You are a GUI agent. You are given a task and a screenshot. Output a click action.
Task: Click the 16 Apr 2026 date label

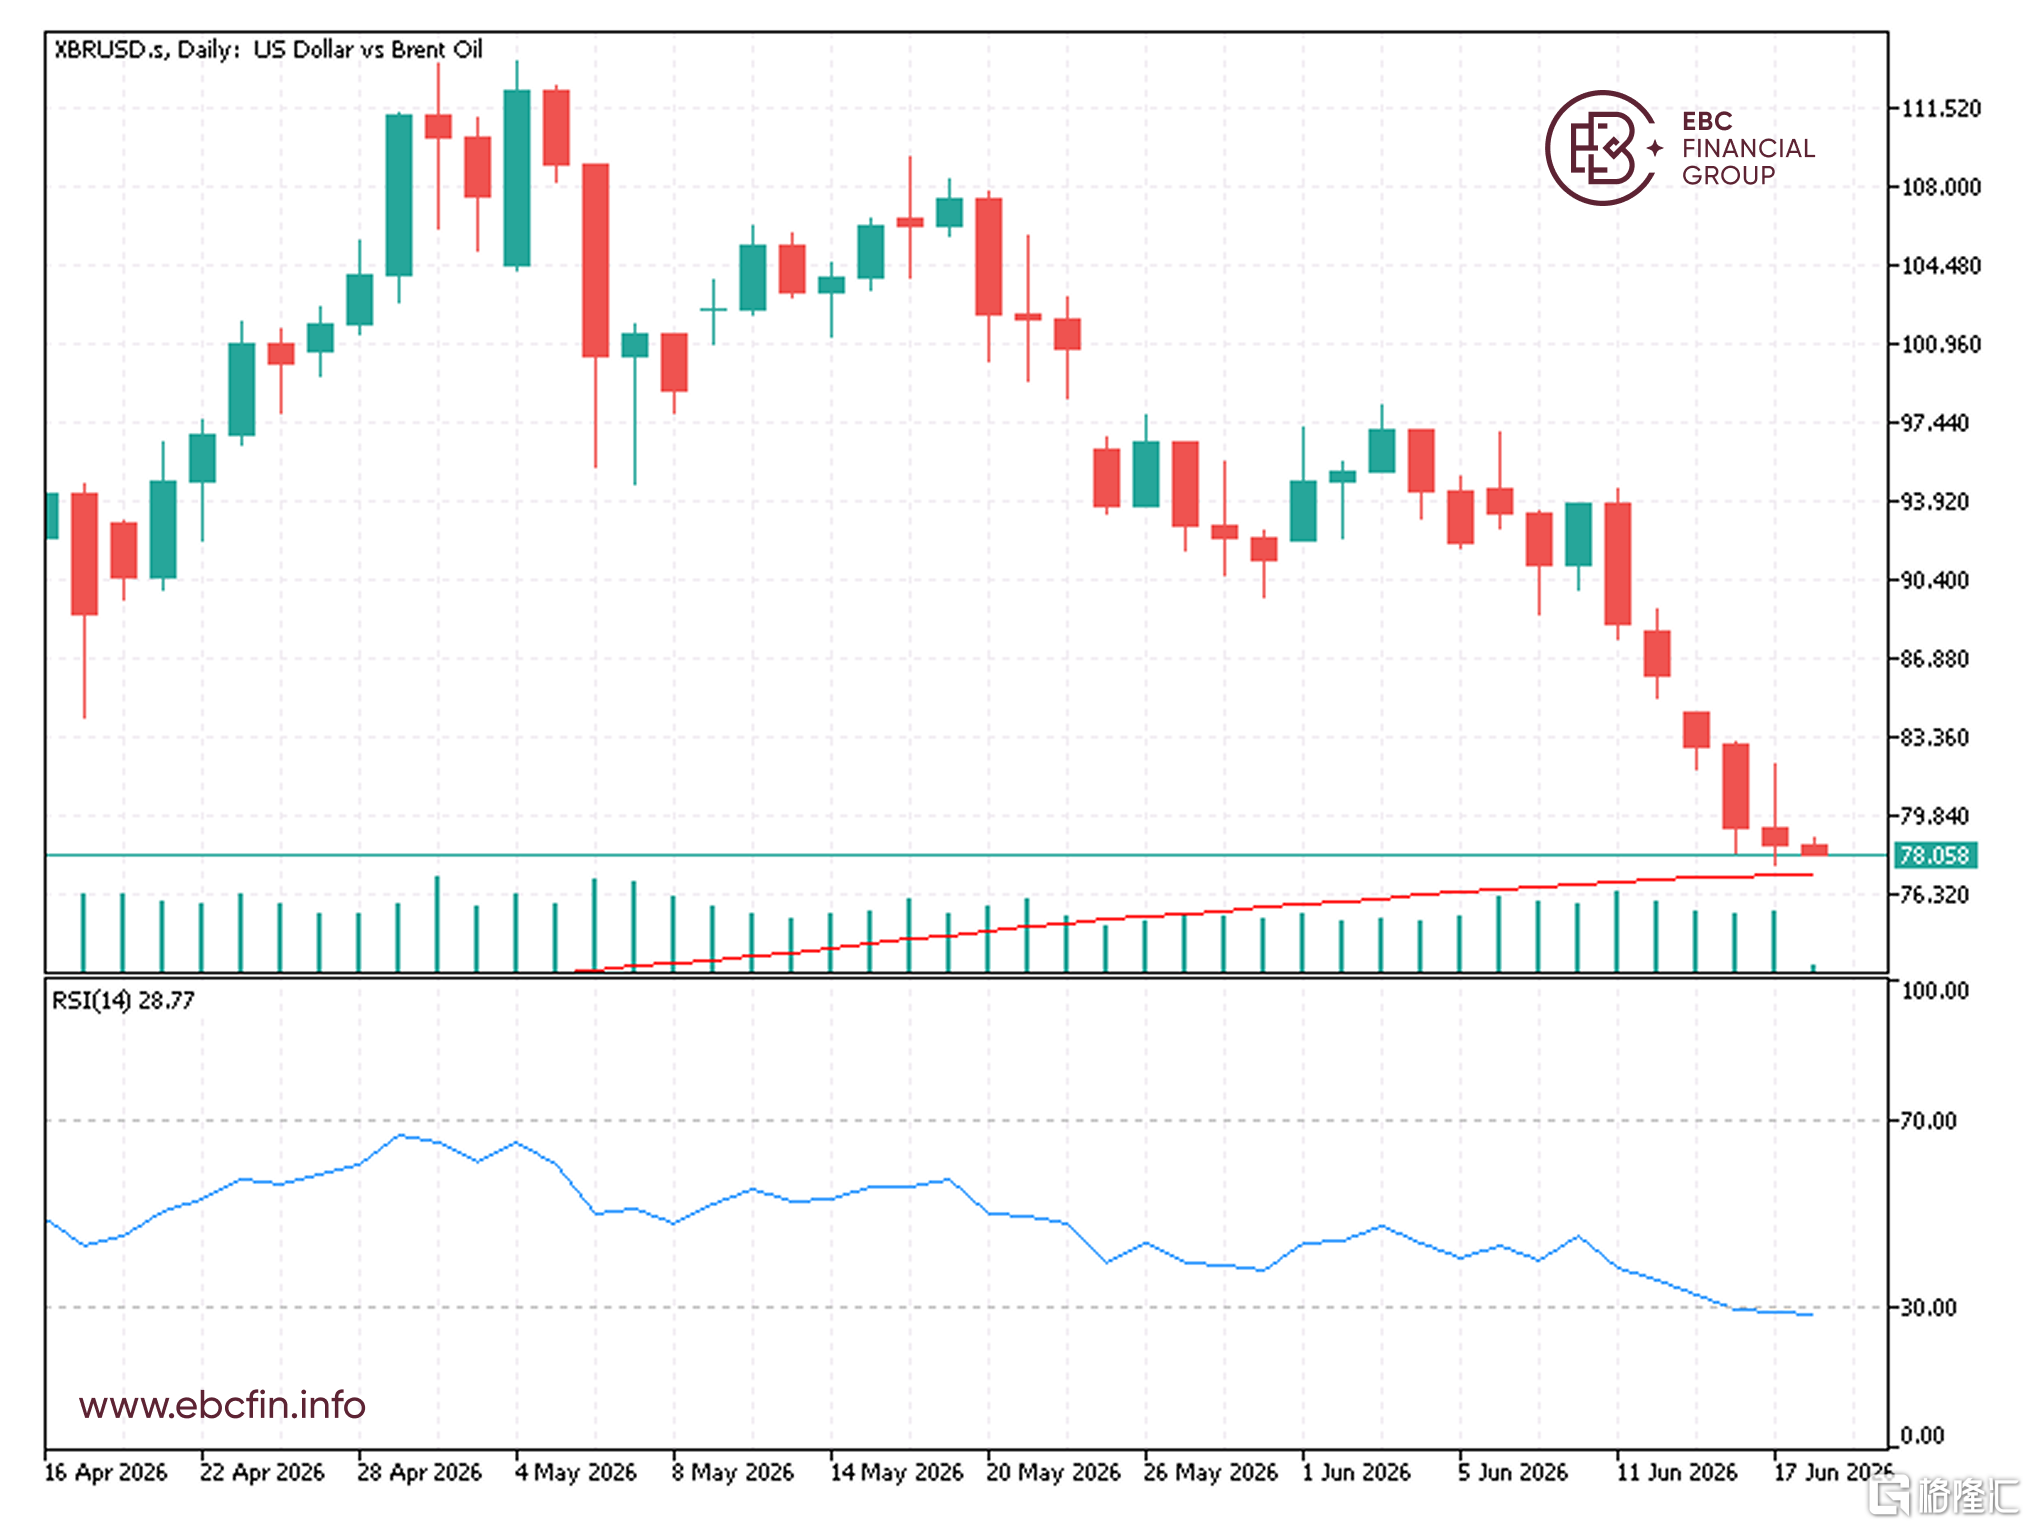pos(106,1472)
